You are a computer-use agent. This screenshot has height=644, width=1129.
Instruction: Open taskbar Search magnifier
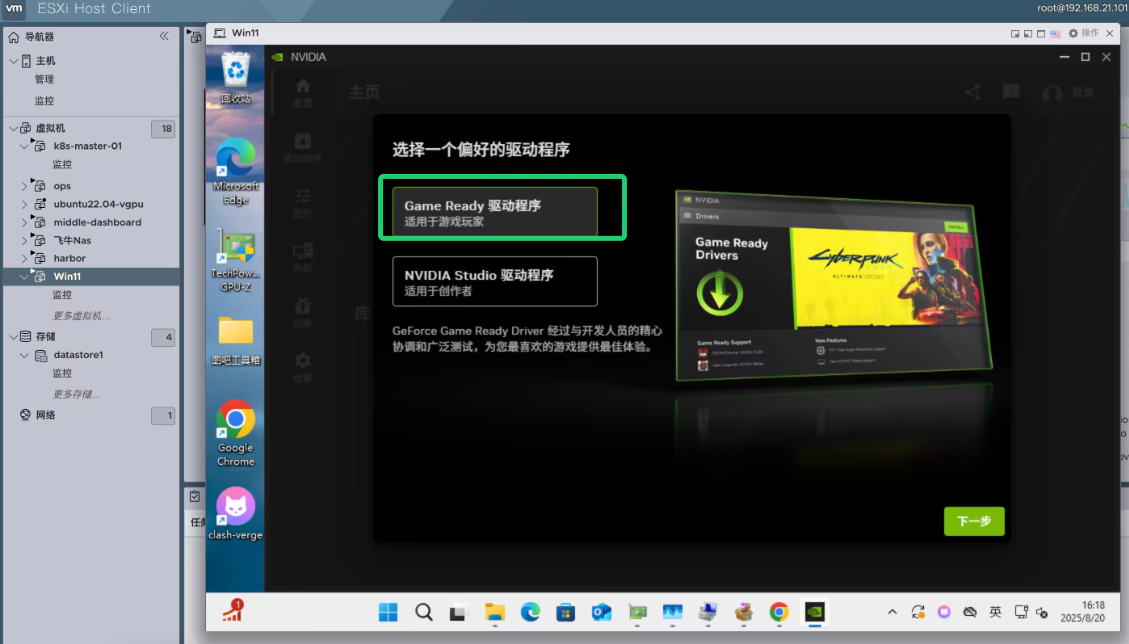pos(423,612)
